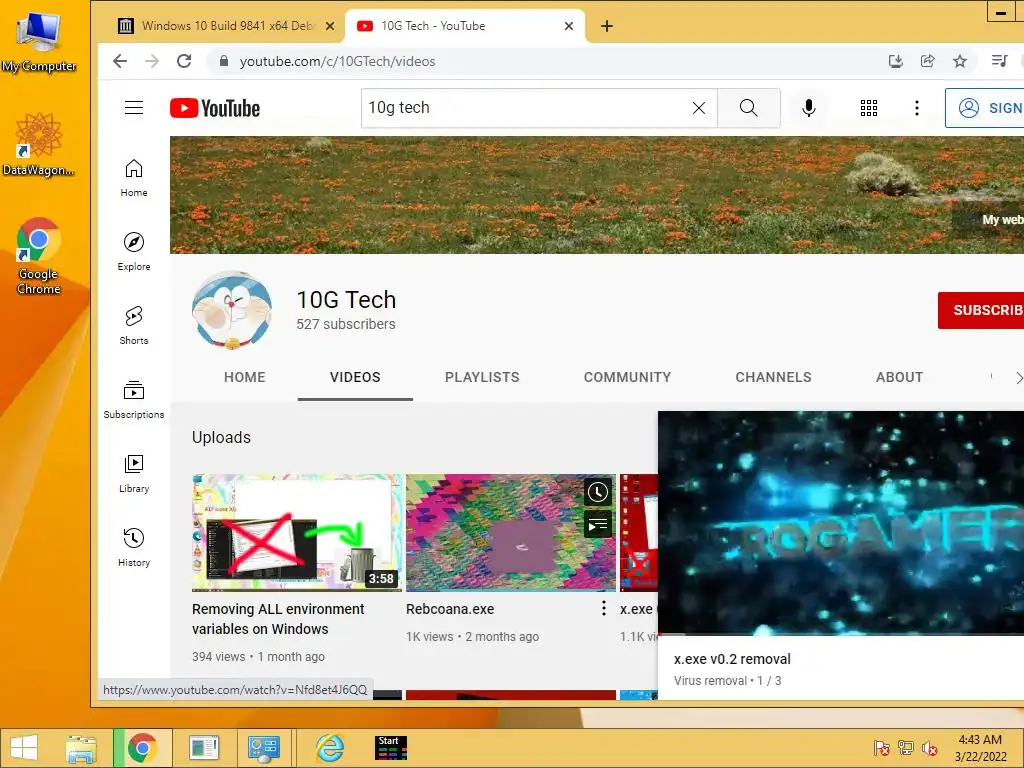Click the browser forward arrow
This screenshot has height=768, width=1024.
152,61
